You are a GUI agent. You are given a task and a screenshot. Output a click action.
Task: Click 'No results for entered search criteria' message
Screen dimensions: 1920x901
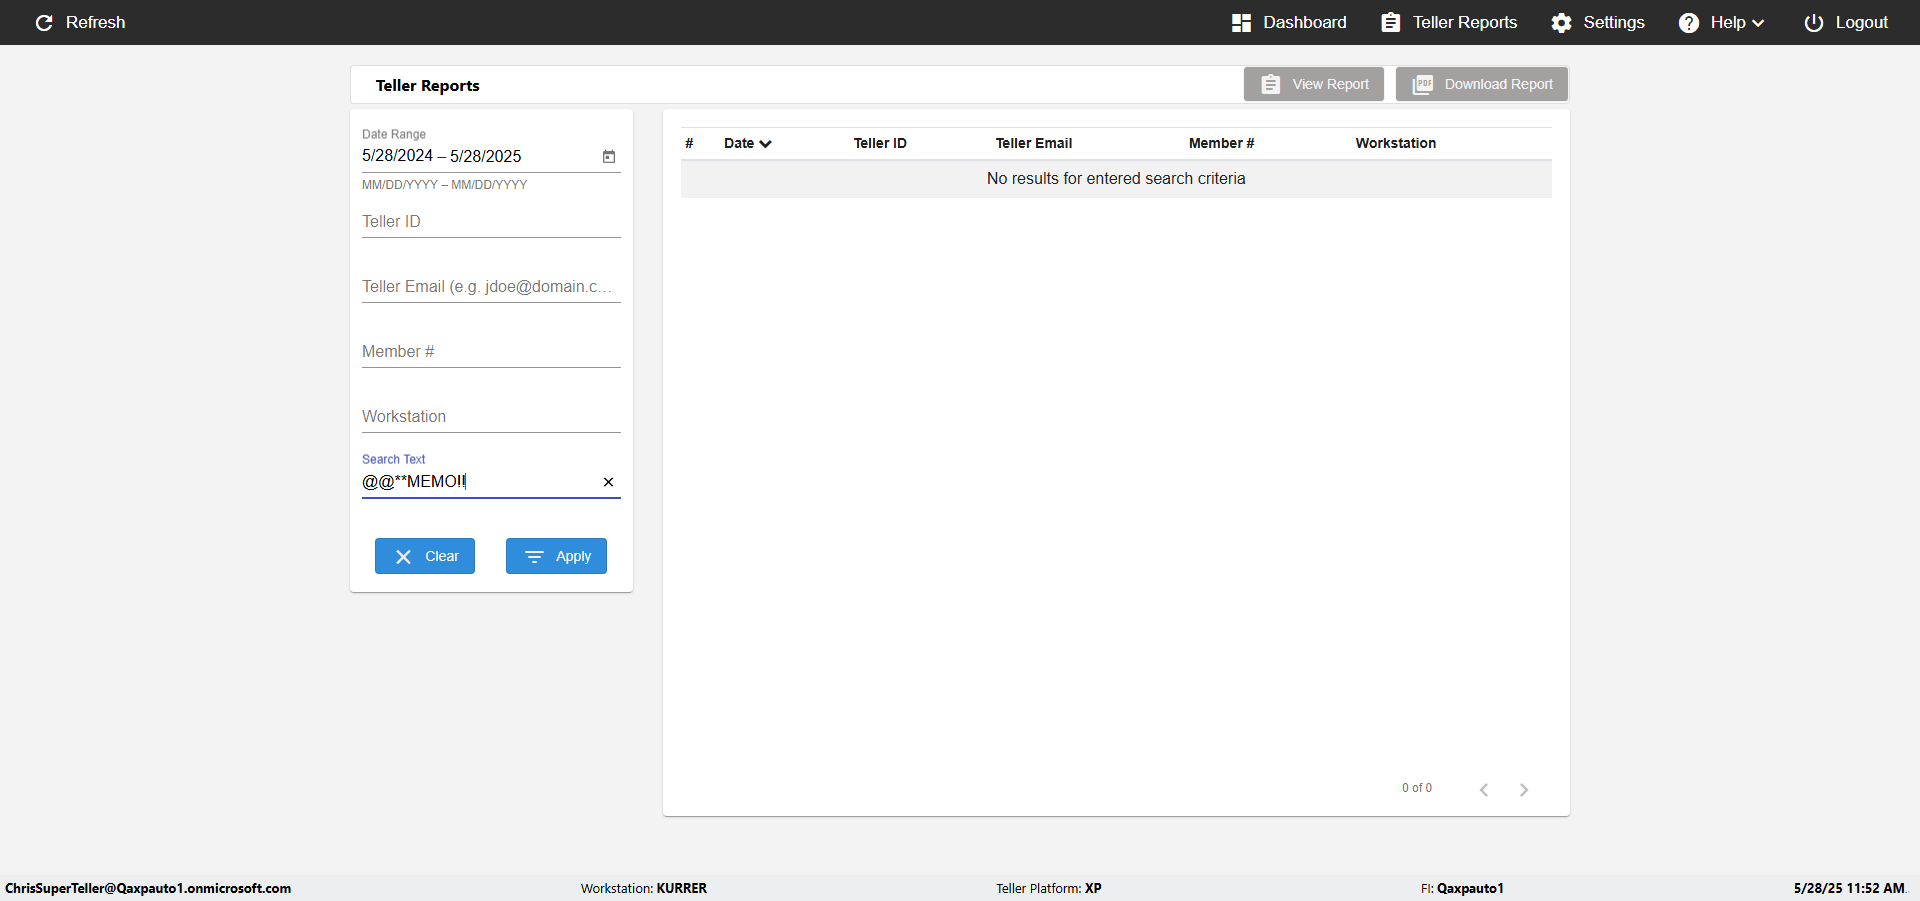tap(1116, 178)
